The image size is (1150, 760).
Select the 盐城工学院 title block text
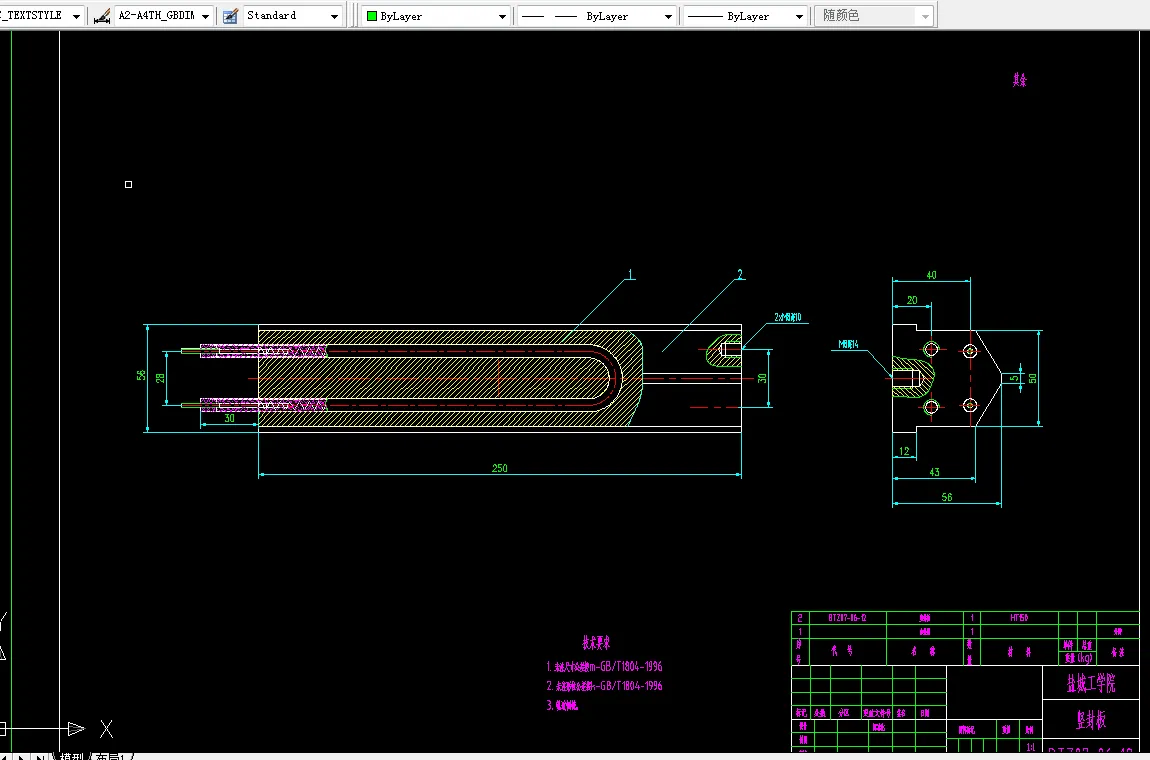pos(1090,684)
